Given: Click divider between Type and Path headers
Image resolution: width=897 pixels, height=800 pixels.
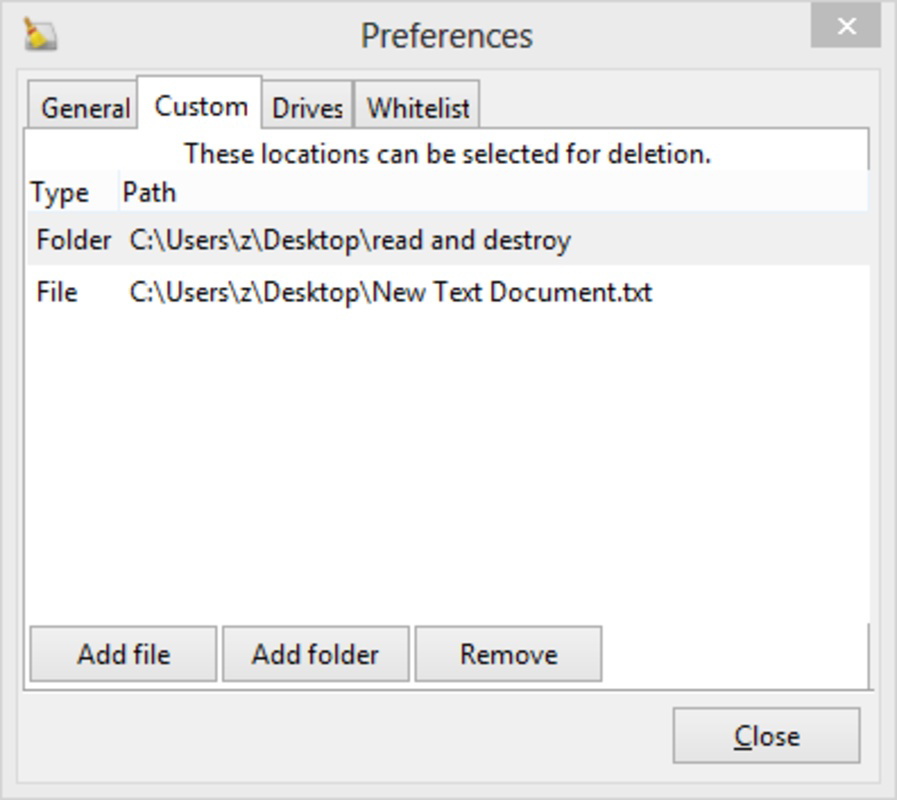Looking at the screenshot, I should click(x=119, y=192).
